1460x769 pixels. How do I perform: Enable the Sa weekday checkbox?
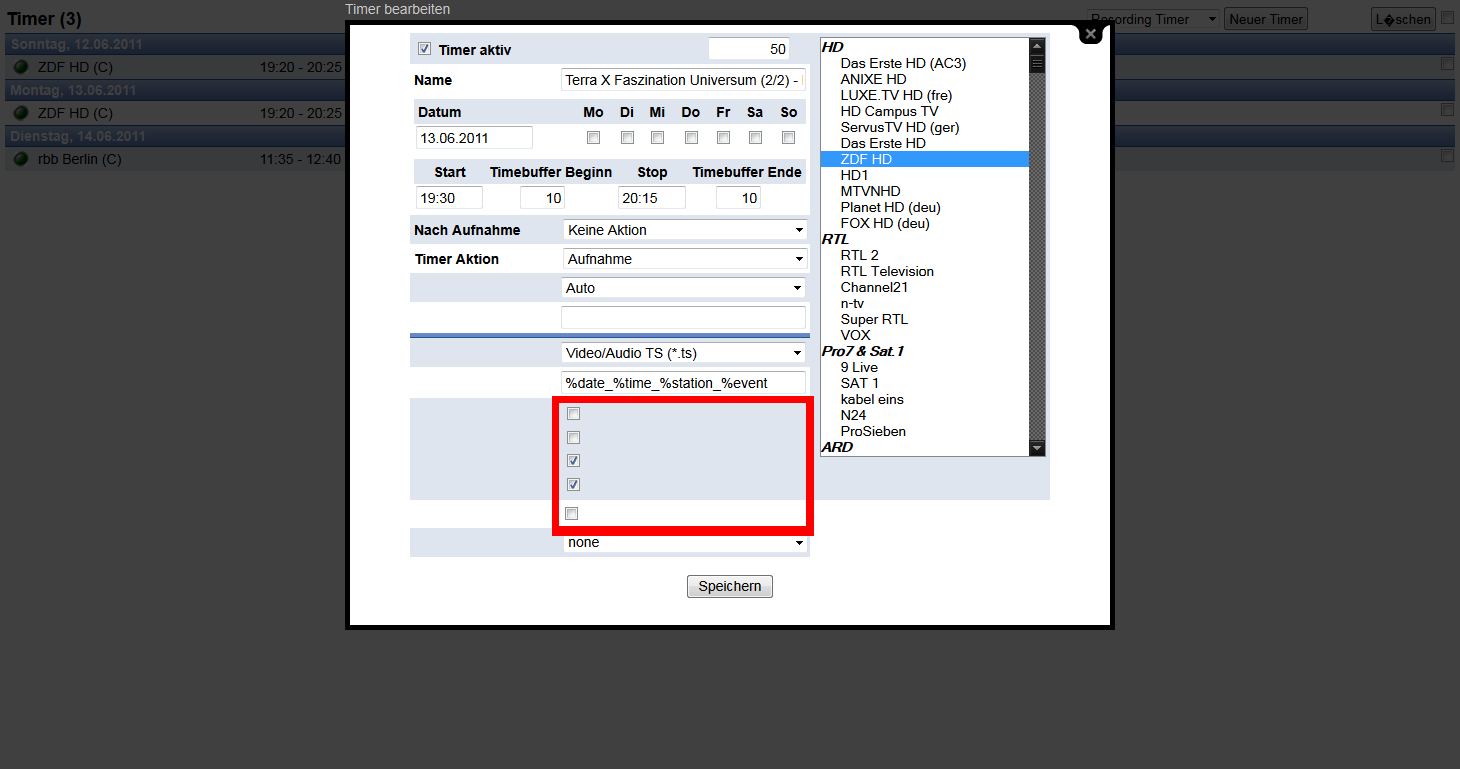[x=755, y=137]
